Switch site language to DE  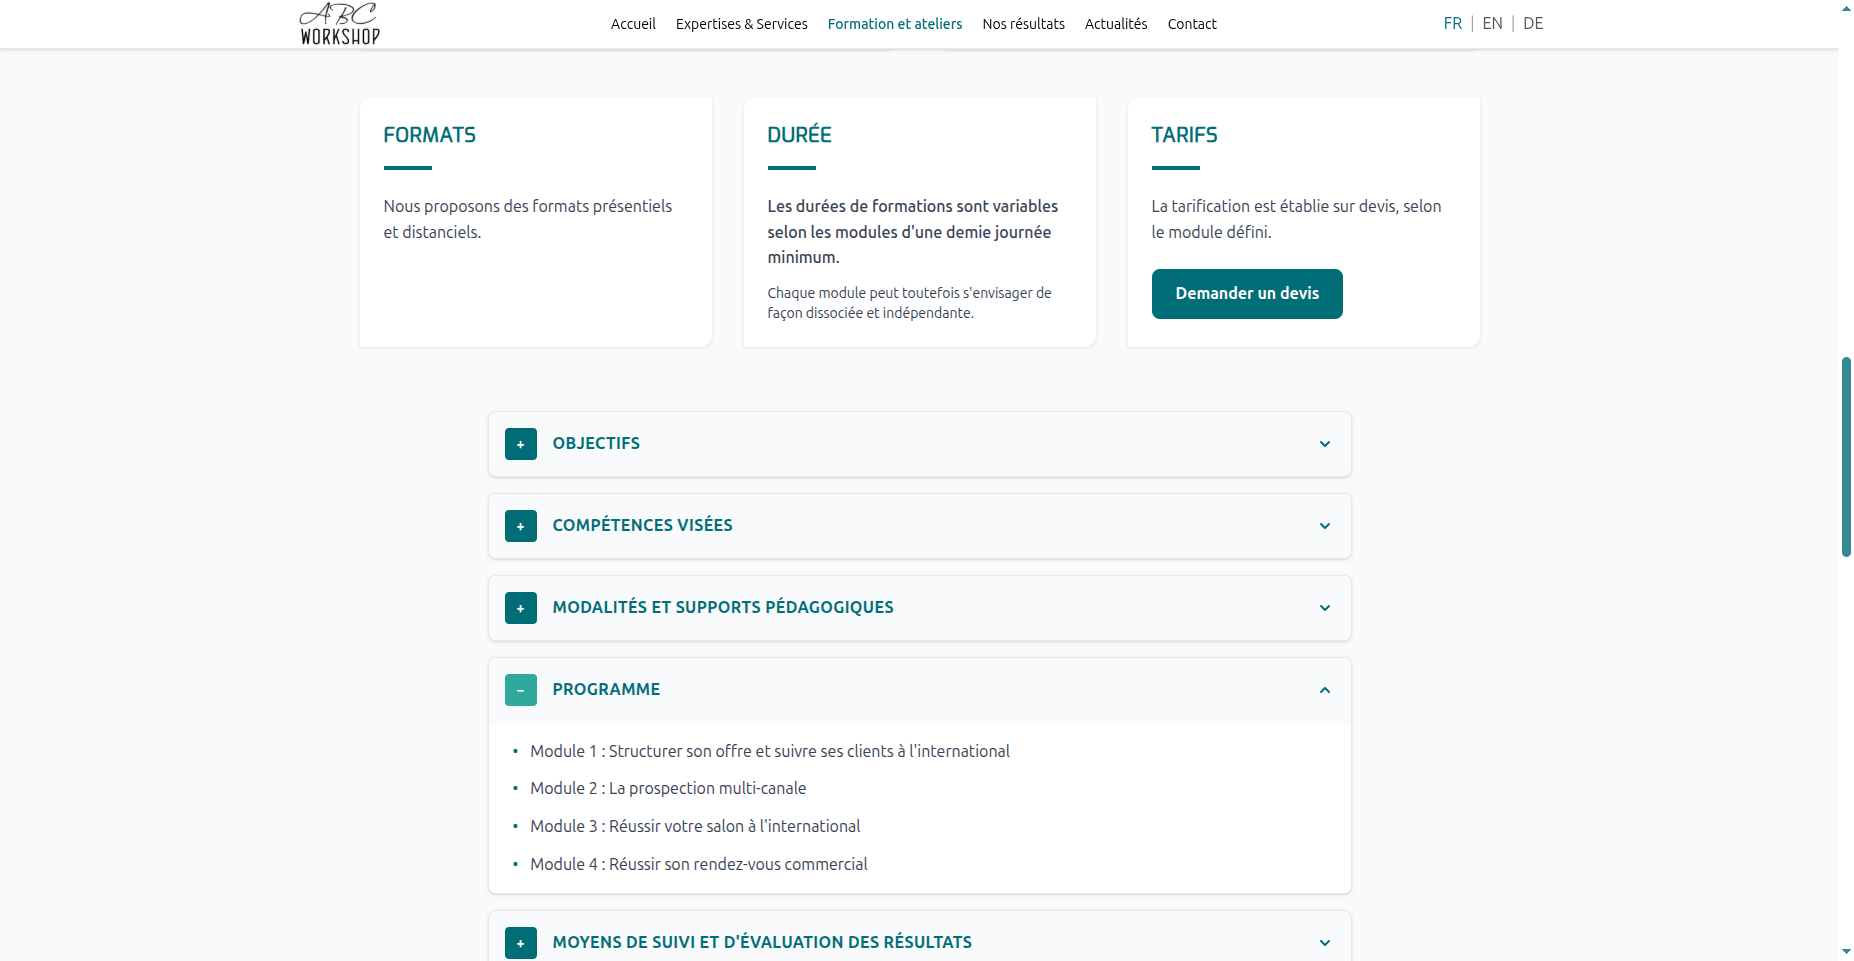tap(1533, 23)
